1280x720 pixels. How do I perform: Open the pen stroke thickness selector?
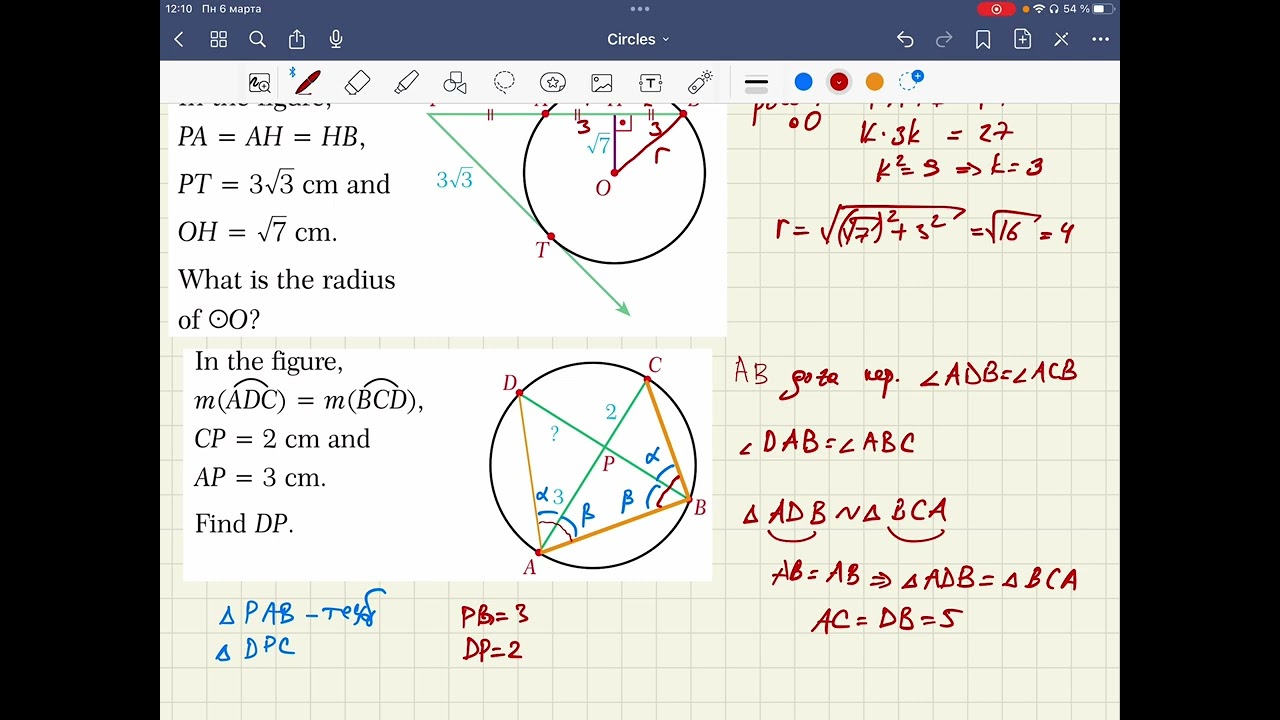click(757, 82)
